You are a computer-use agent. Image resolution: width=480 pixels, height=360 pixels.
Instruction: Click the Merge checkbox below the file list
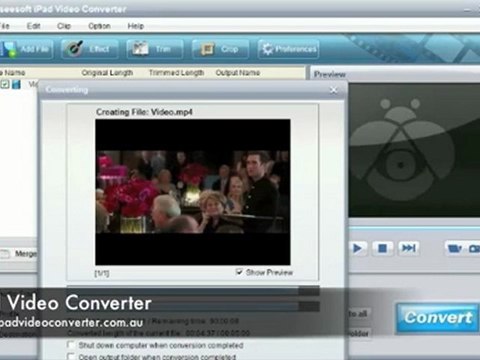5,254
